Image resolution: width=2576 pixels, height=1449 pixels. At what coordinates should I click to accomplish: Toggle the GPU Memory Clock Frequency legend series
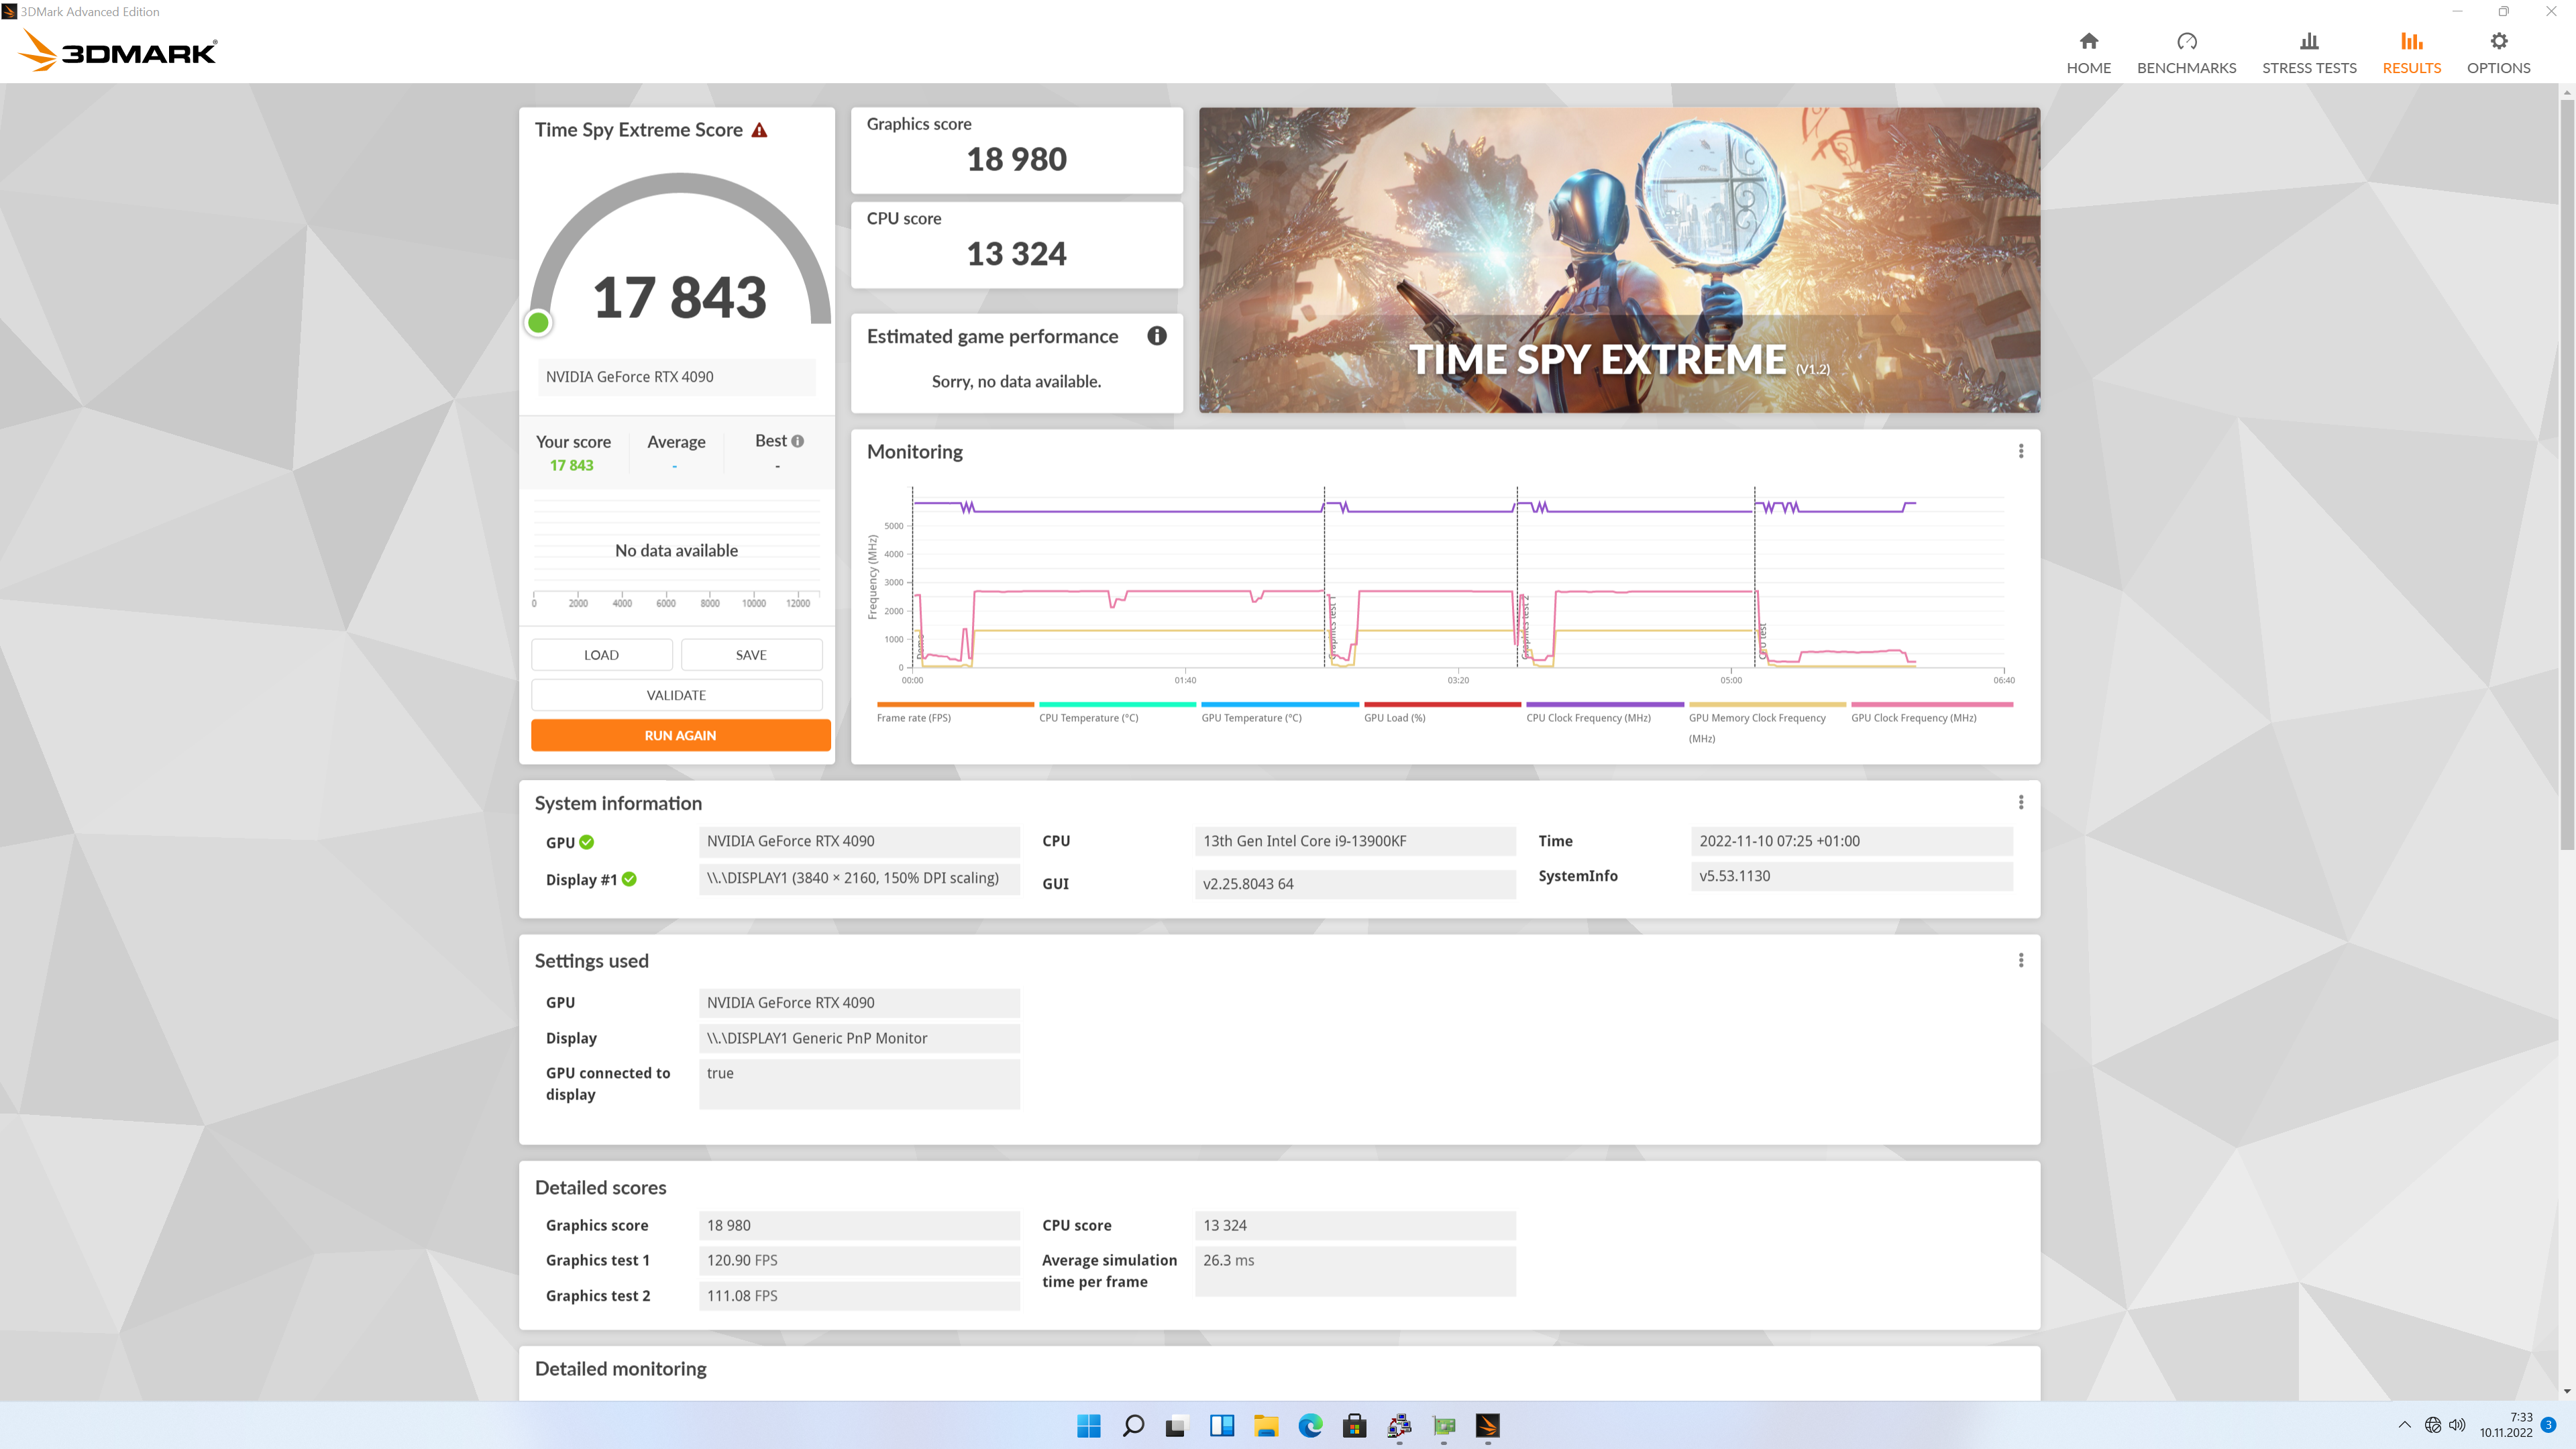tap(1767, 724)
